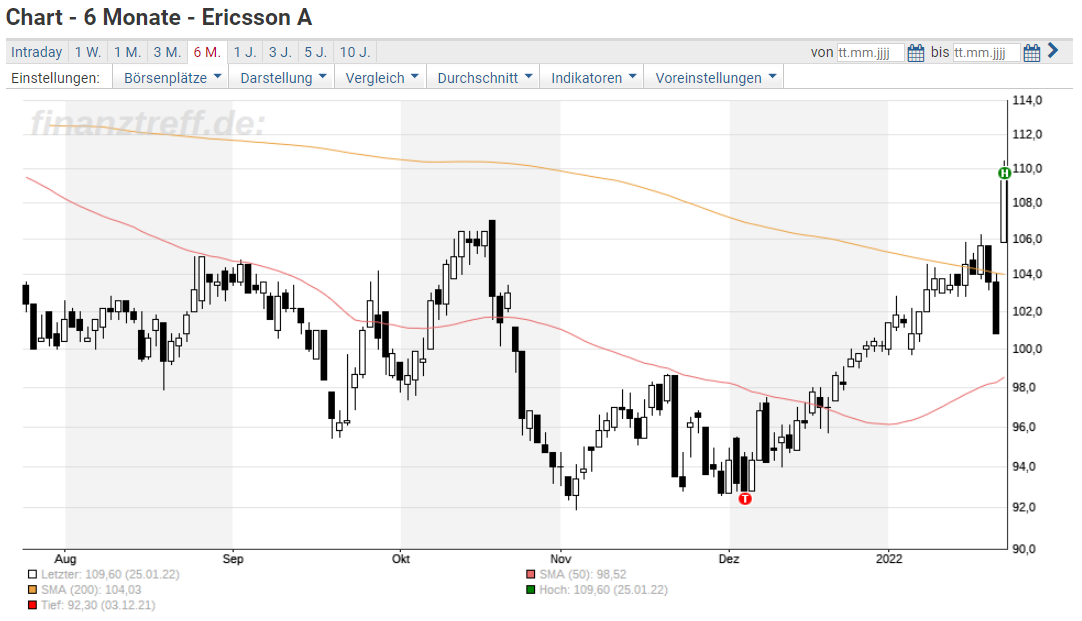Click the 106,0 price axis label
Screen dimensions: 1082x621
1027,239
